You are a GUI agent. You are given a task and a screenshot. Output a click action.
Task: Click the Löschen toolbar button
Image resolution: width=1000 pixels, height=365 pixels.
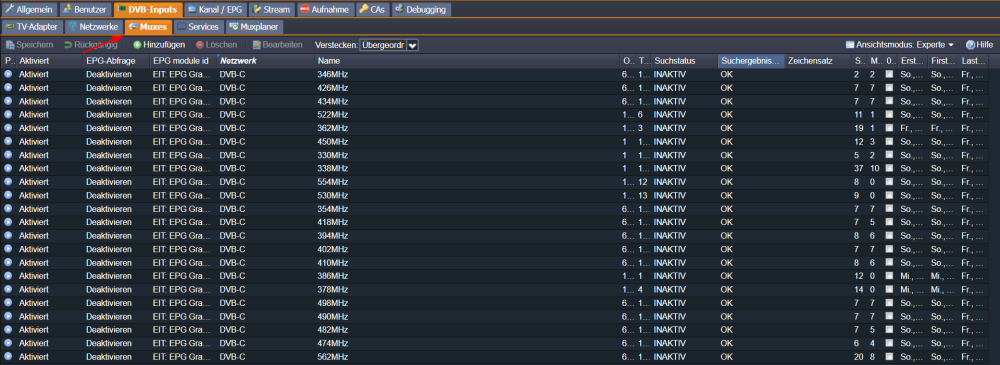coord(216,45)
